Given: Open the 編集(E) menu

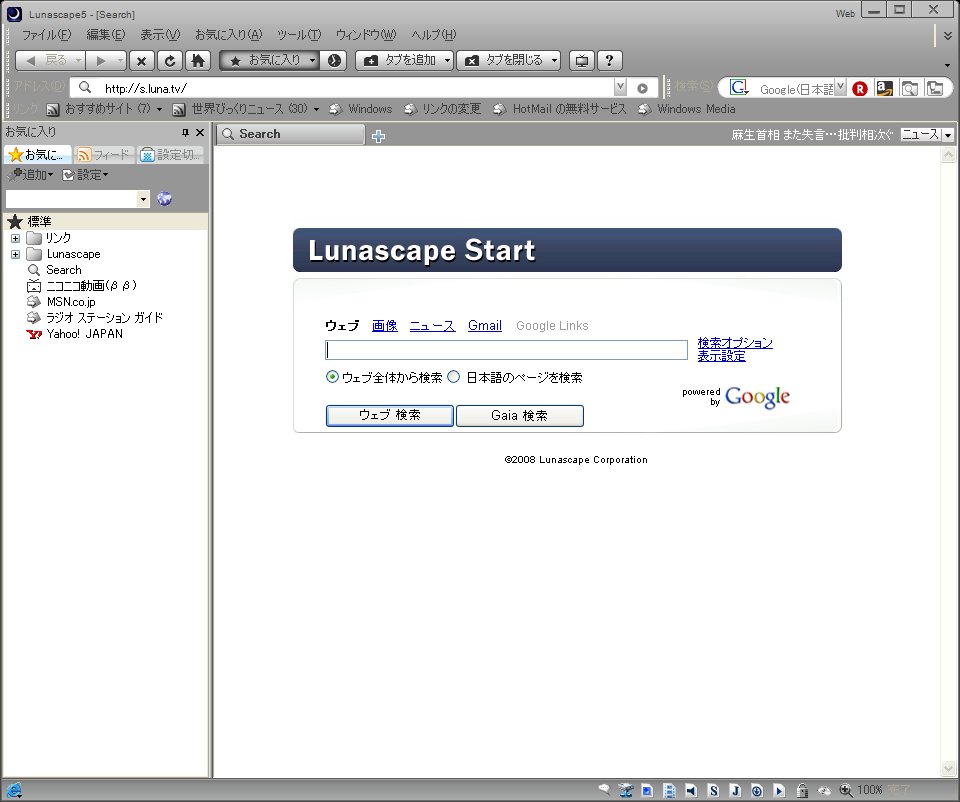Looking at the screenshot, I should click(106, 35).
